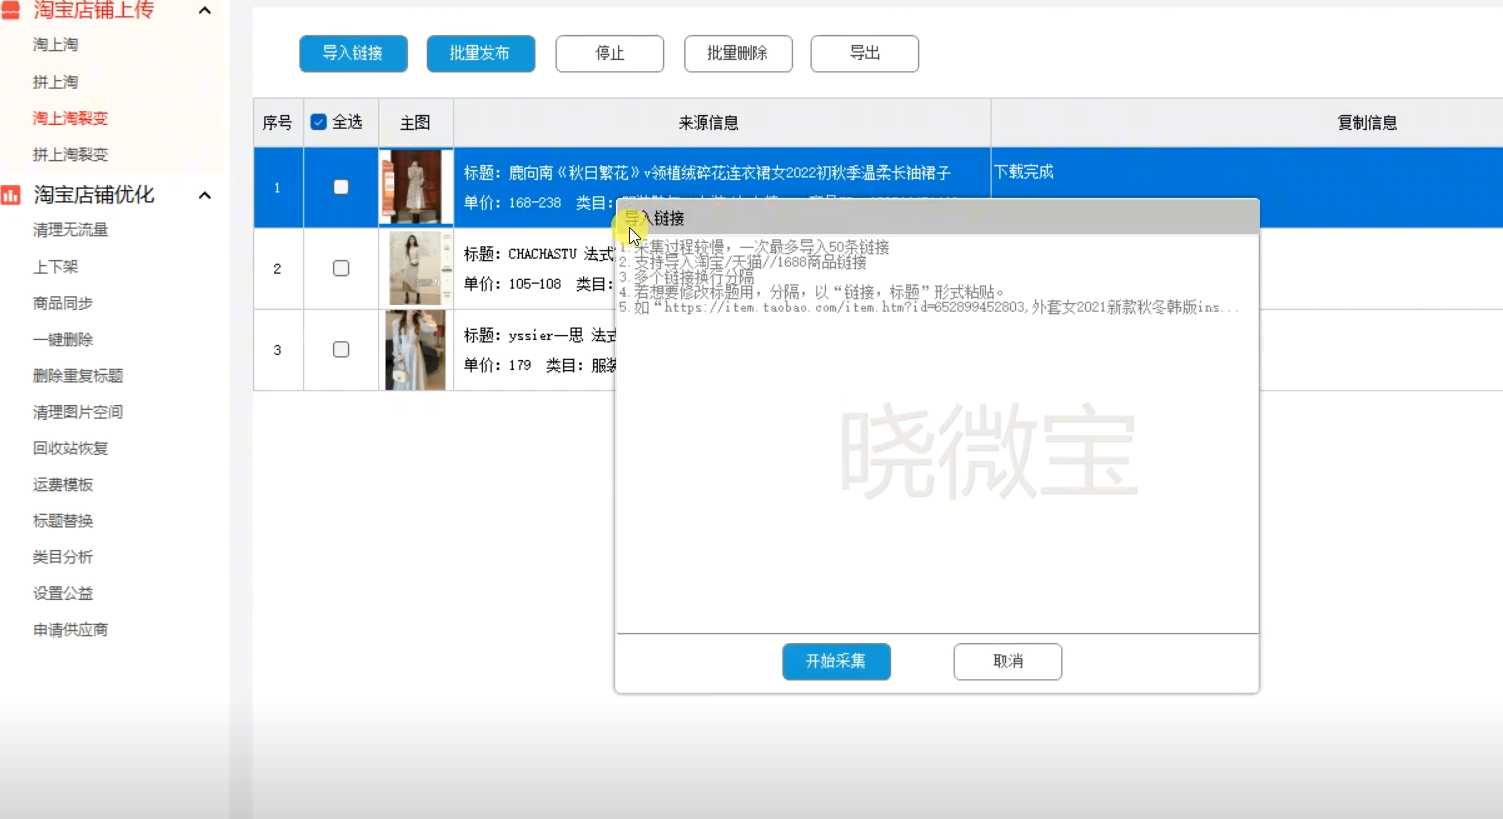Click the 导入链接 button
The image size is (1503, 819).
click(353, 53)
